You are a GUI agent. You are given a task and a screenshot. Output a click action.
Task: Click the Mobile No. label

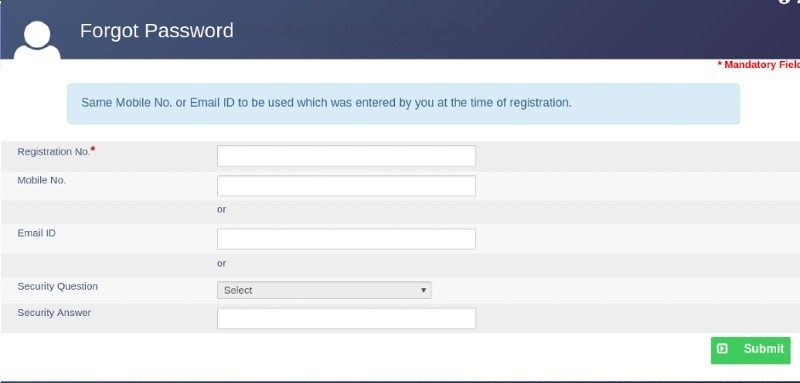[42, 180]
